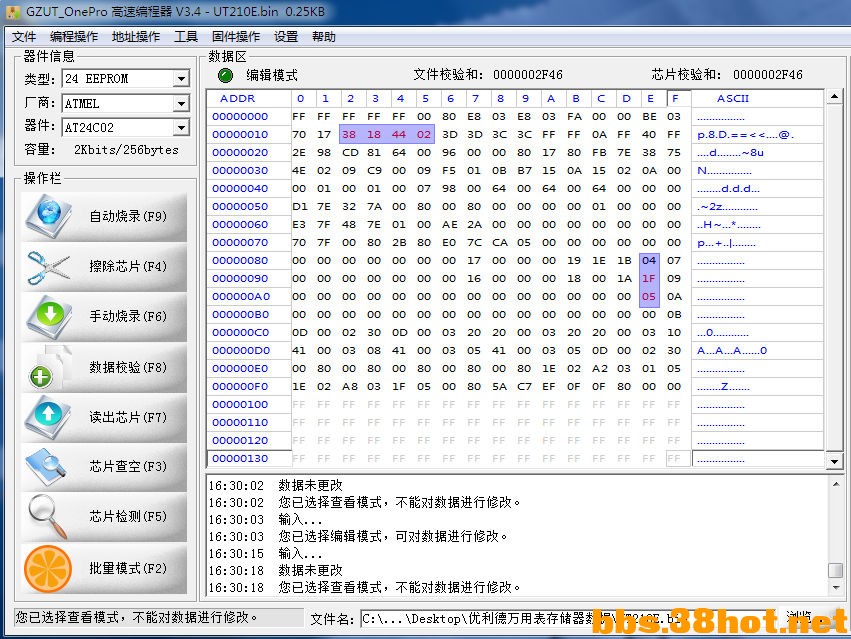
Task: Click the 芯片检测 (F5) button label
Action: [x=128, y=516]
